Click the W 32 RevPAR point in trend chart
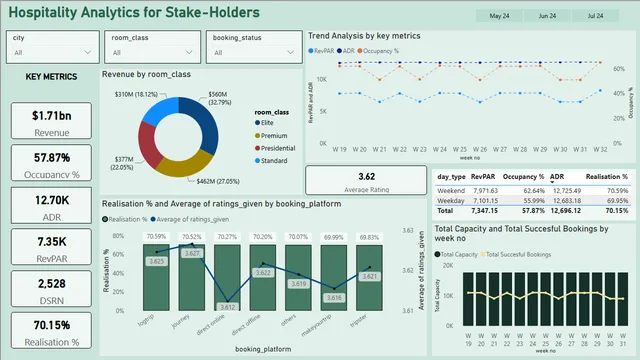Screen dimensions: 640x360 point(600,91)
